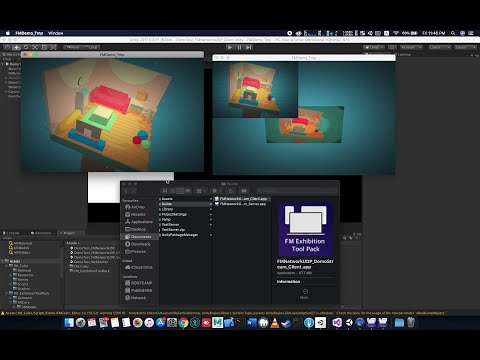Open the Trash from the Dock
Viewport: 480px width, 360px height.
(411, 322)
